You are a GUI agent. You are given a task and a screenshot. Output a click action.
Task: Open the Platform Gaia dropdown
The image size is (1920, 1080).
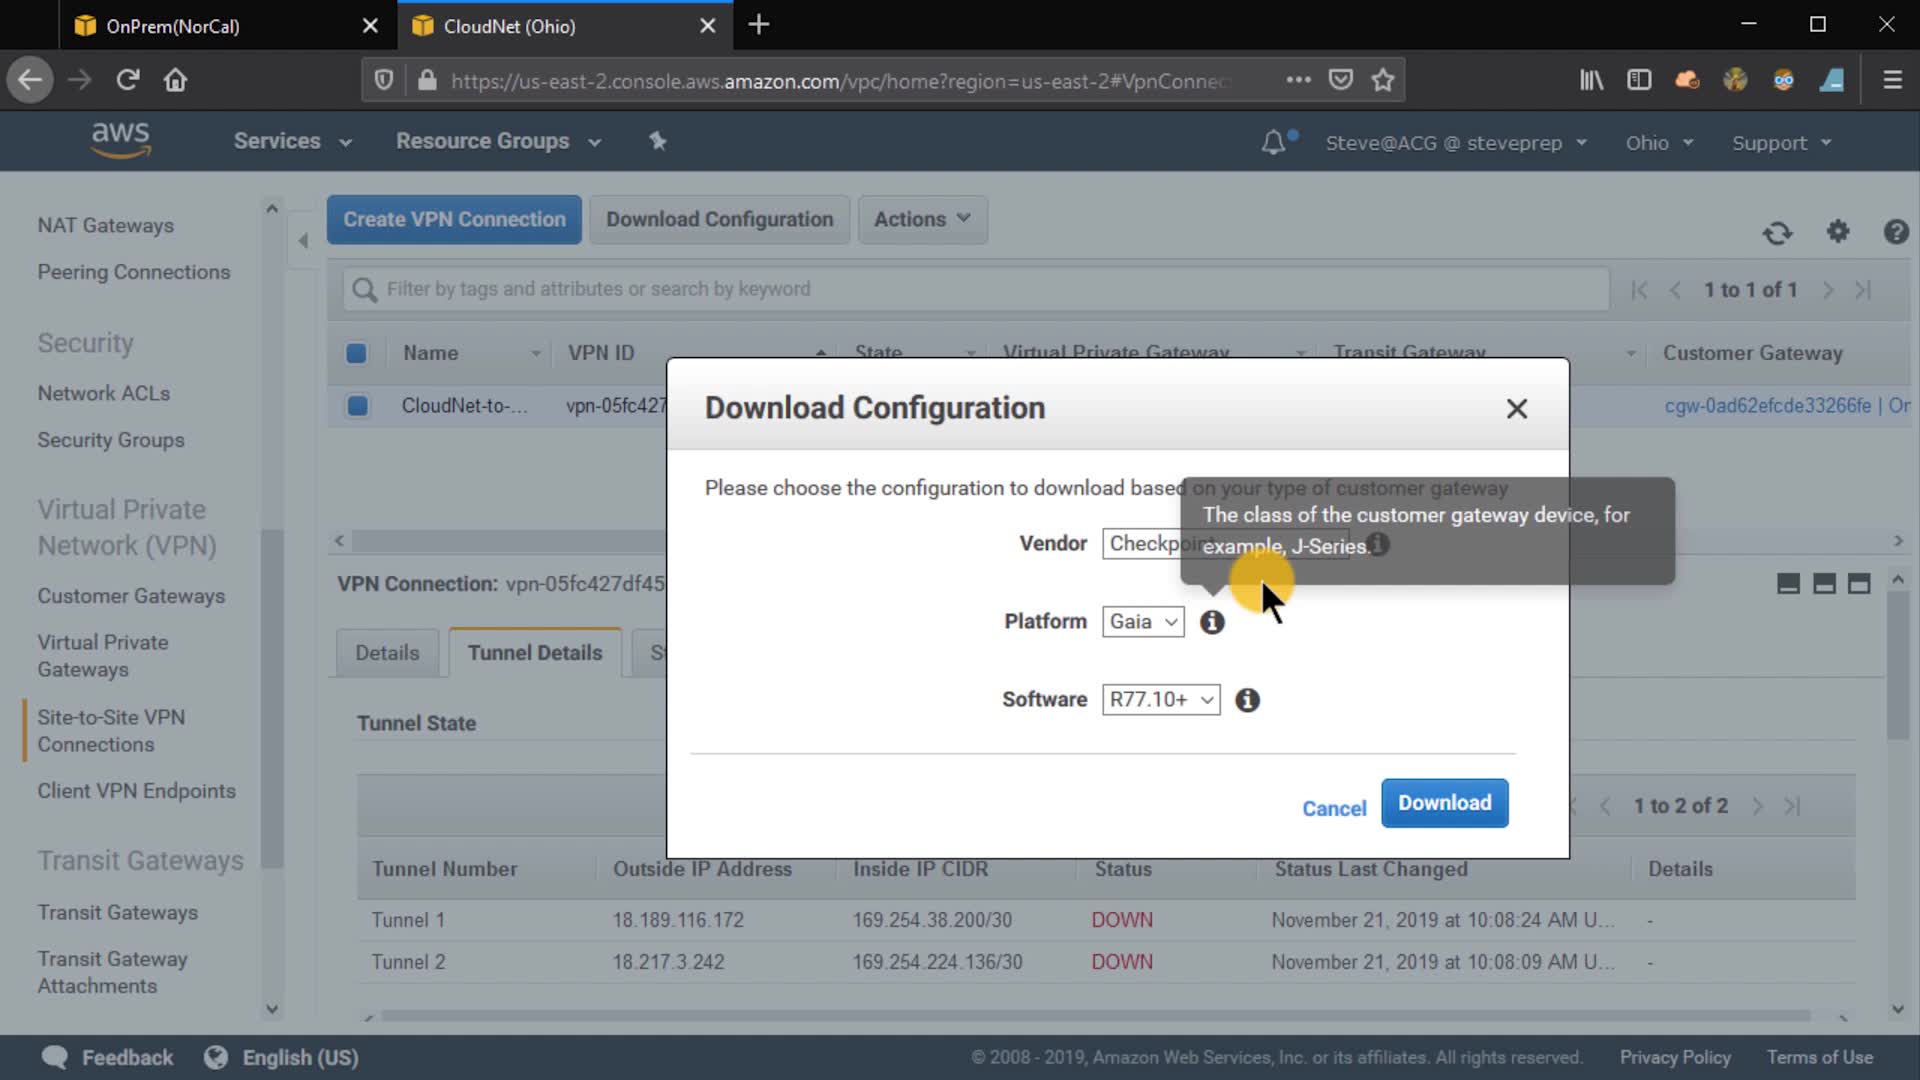[x=1143, y=622]
